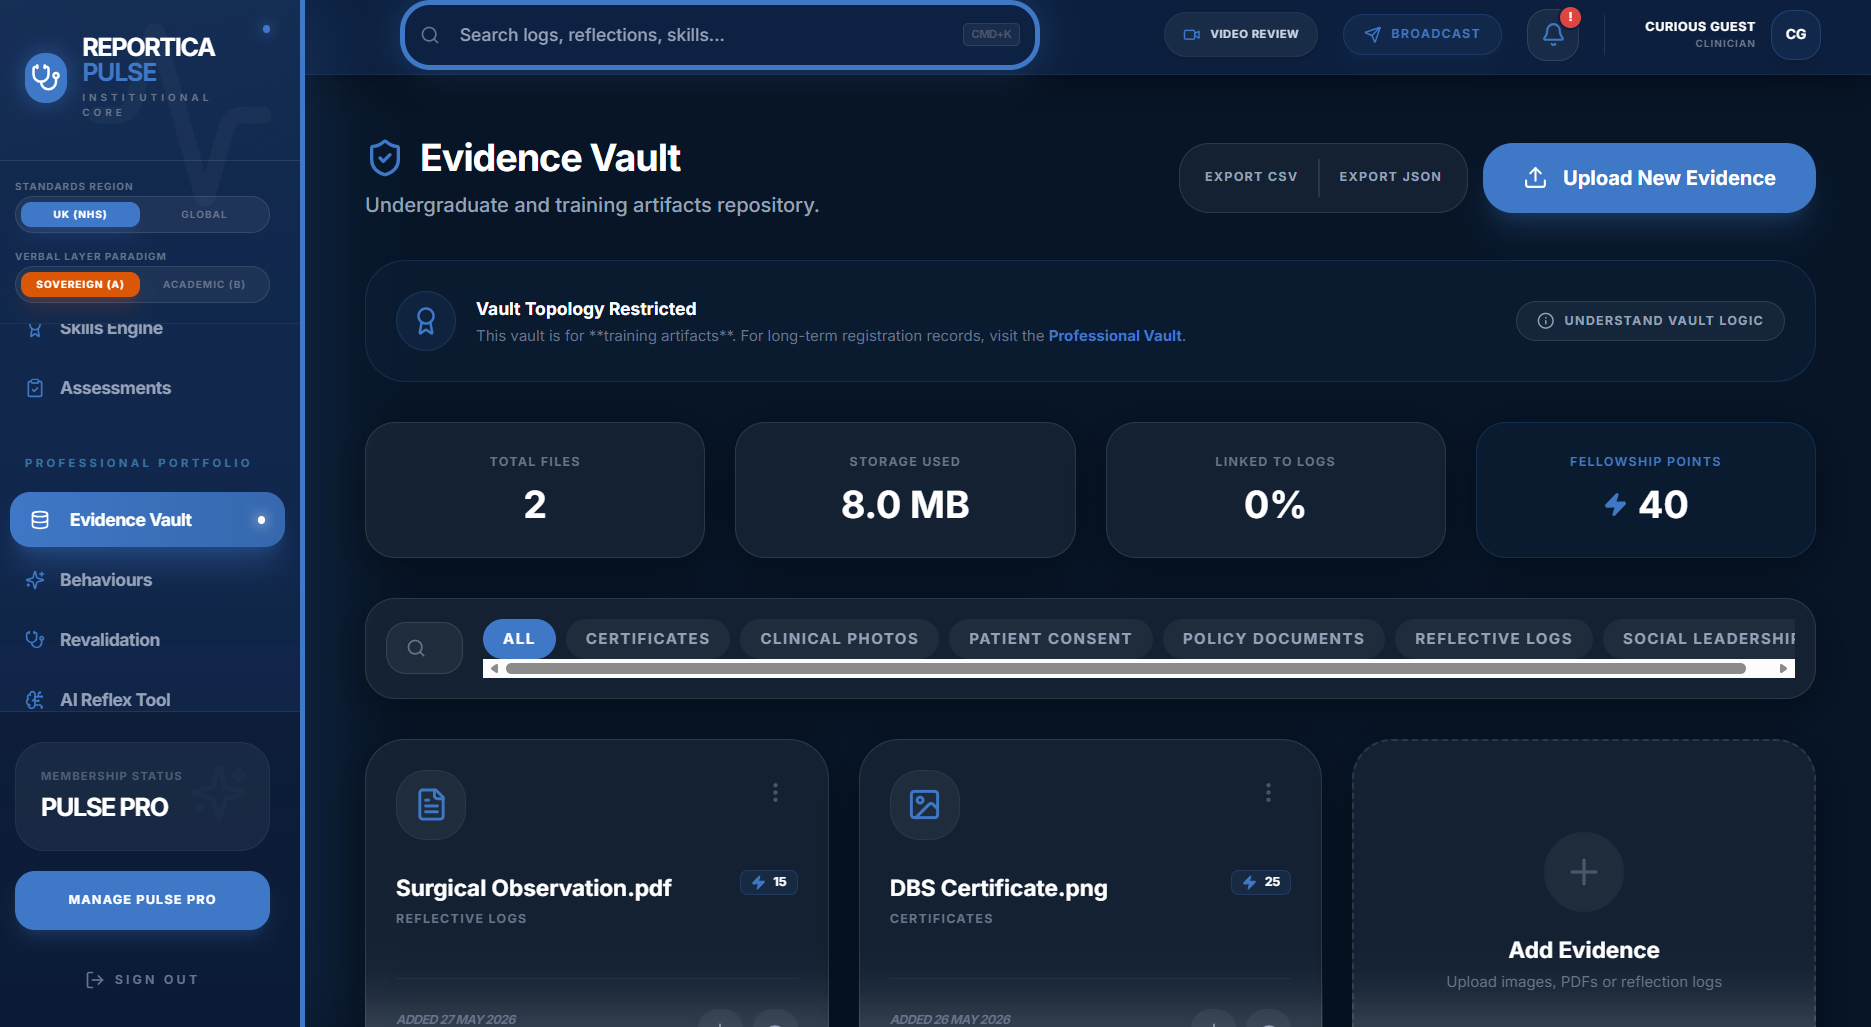Click the paper-plane icon in Broadcast
The height and width of the screenshot is (1027, 1871).
coord(1373,34)
